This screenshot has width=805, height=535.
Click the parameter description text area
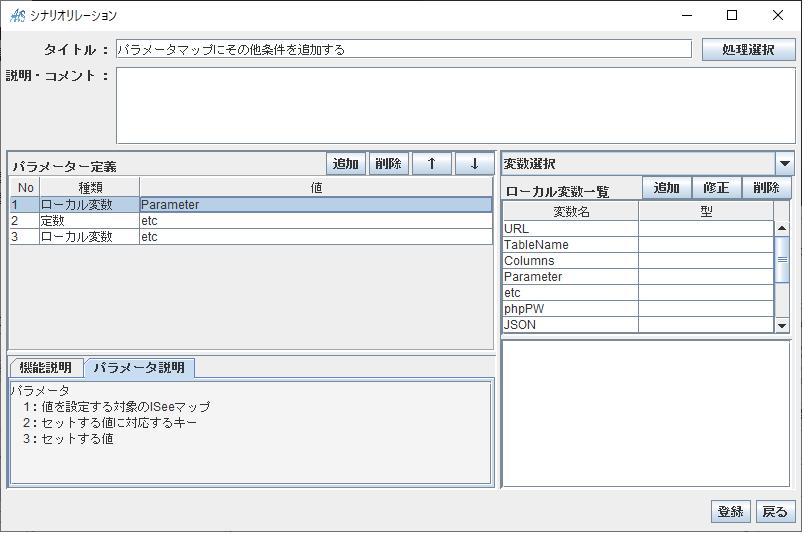coord(251,432)
